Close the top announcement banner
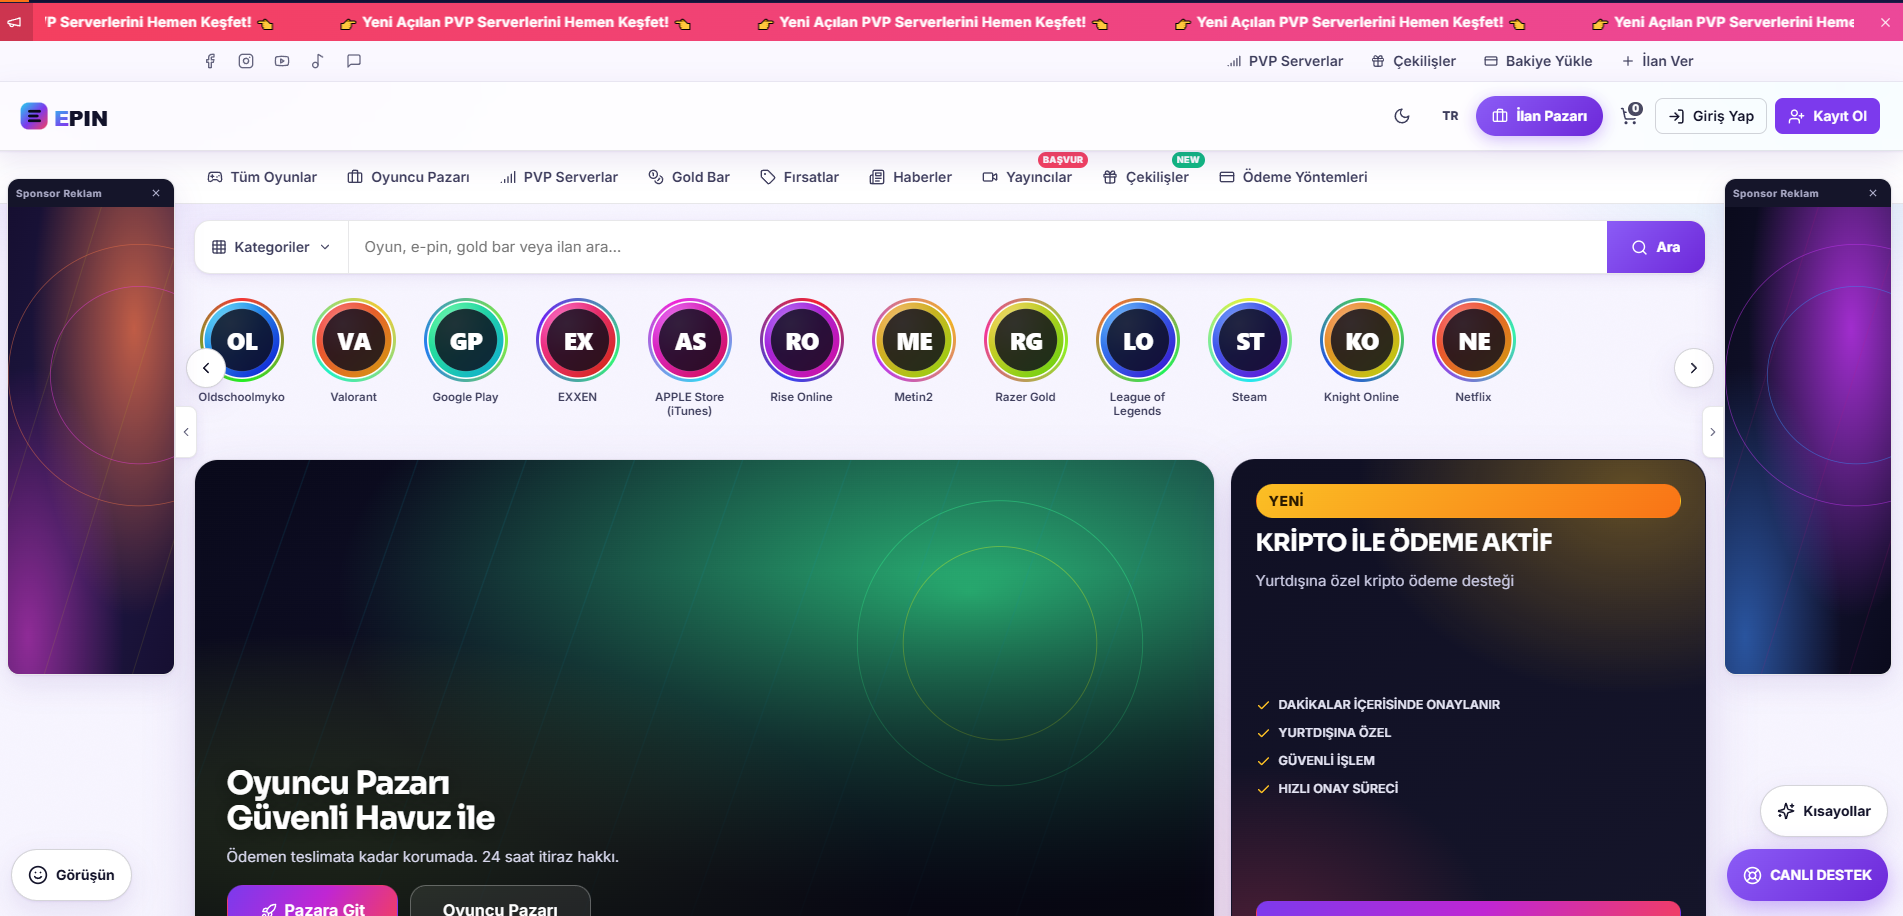This screenshot has width=1903, height=916. (x=1884, y=22)
